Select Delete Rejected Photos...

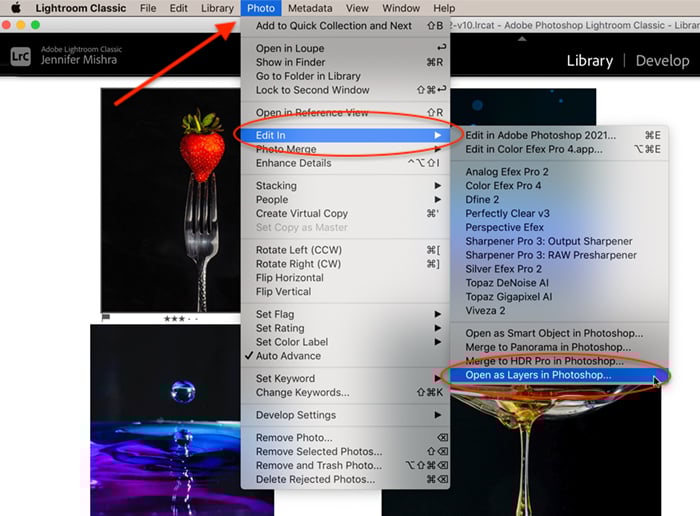tap(345, 479)
